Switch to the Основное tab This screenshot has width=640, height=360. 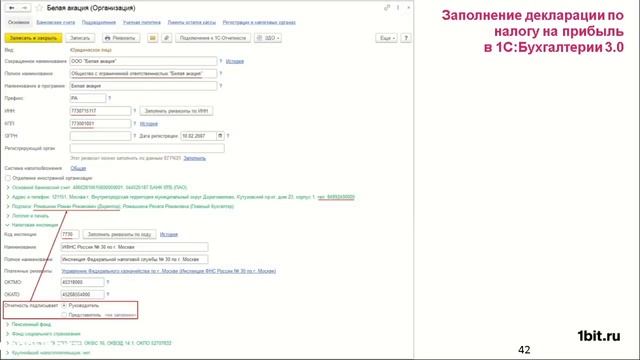(19, 22)
